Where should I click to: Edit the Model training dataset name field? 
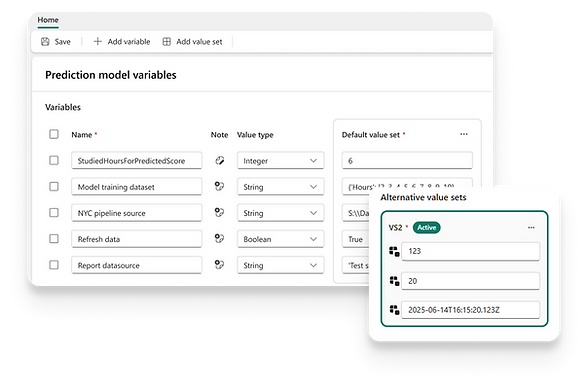click(136, 187)
